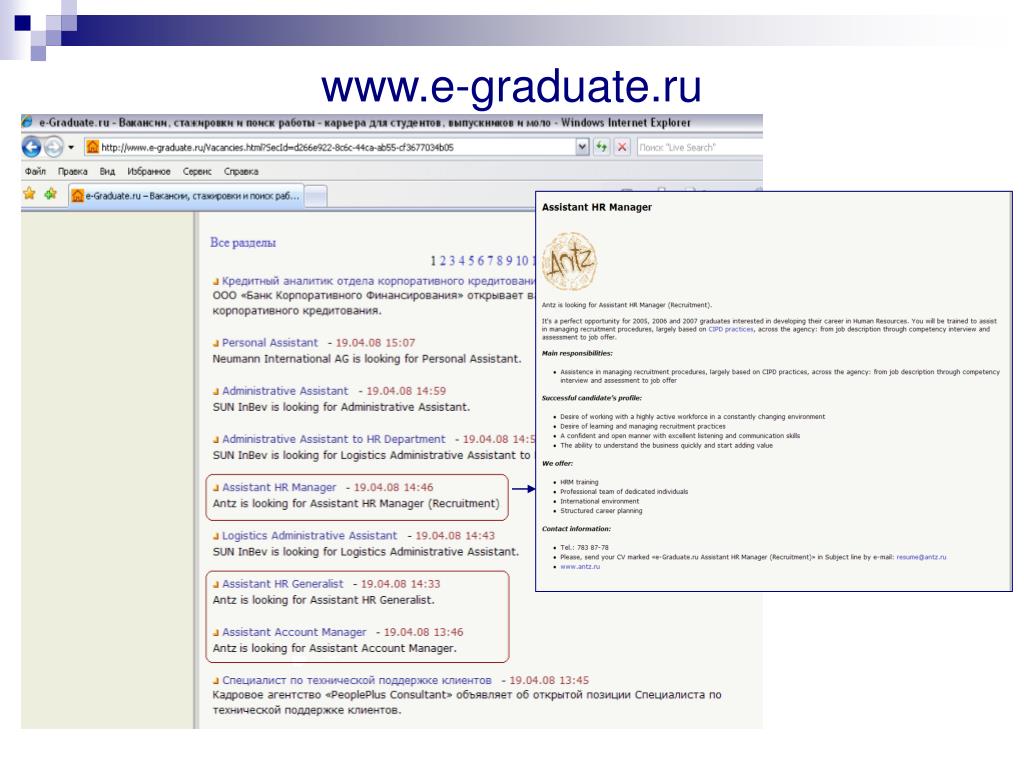Click the browser Forward arrow button
Viewport: 1024px width, 768px height.
tap(54, 147)
